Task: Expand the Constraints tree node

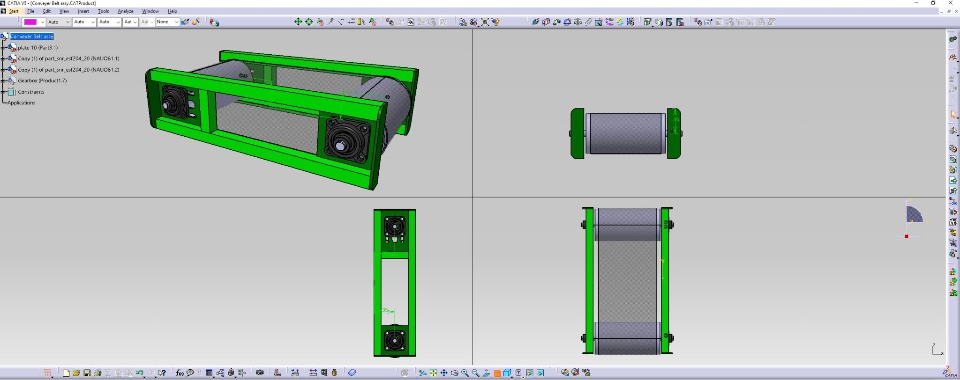Action: [x=4, y=92]
